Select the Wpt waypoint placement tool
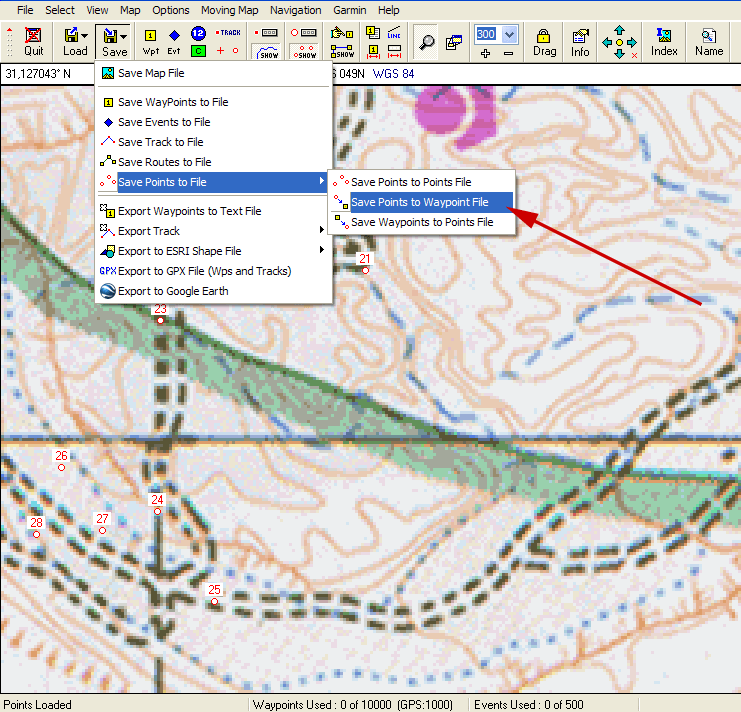 (150, 42)
